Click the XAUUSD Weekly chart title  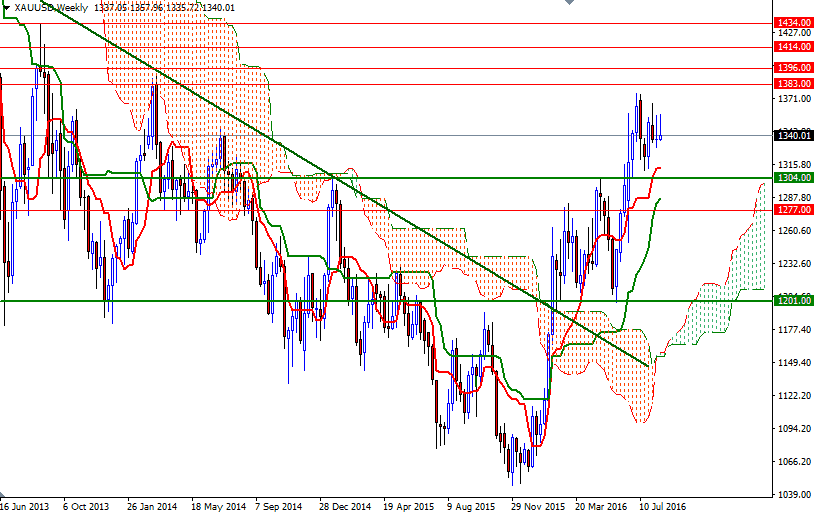[51, 8]
